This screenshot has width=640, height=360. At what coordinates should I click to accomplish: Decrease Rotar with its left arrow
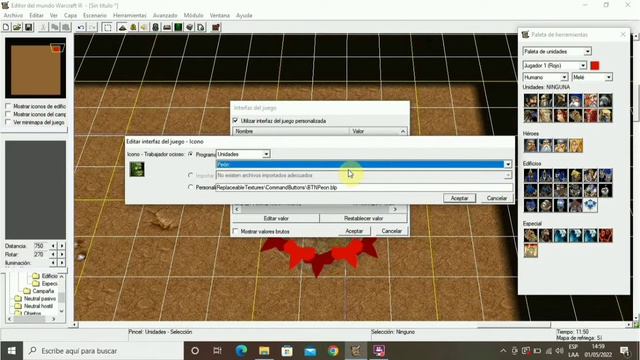click(x=53, y=254)
